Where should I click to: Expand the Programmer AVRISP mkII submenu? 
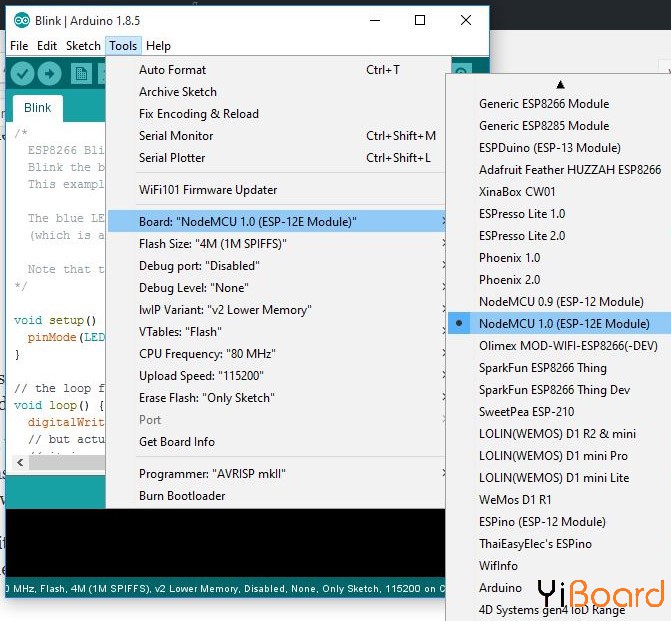(x=276, y=474)
